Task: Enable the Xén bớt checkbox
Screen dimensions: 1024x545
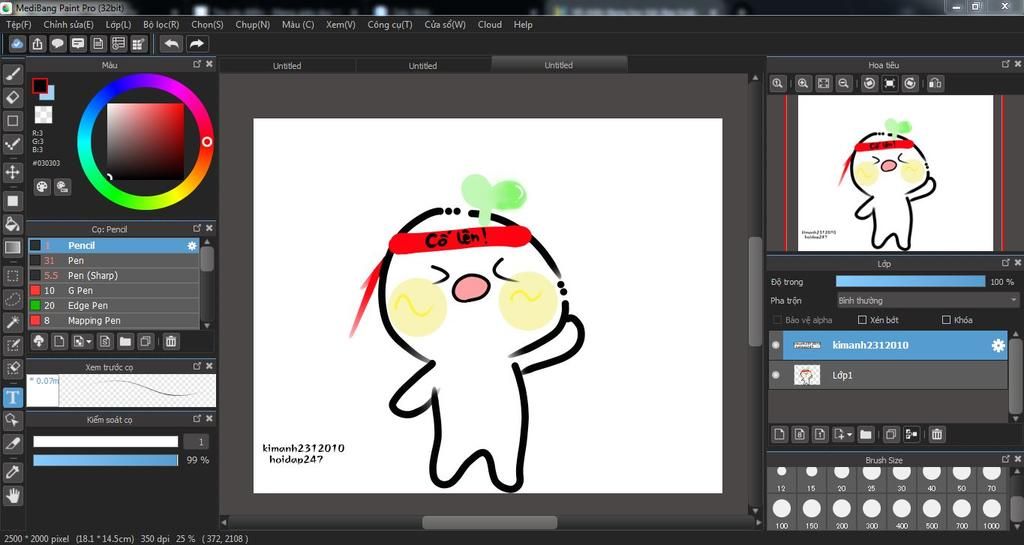Action: [x=862, y=320]
